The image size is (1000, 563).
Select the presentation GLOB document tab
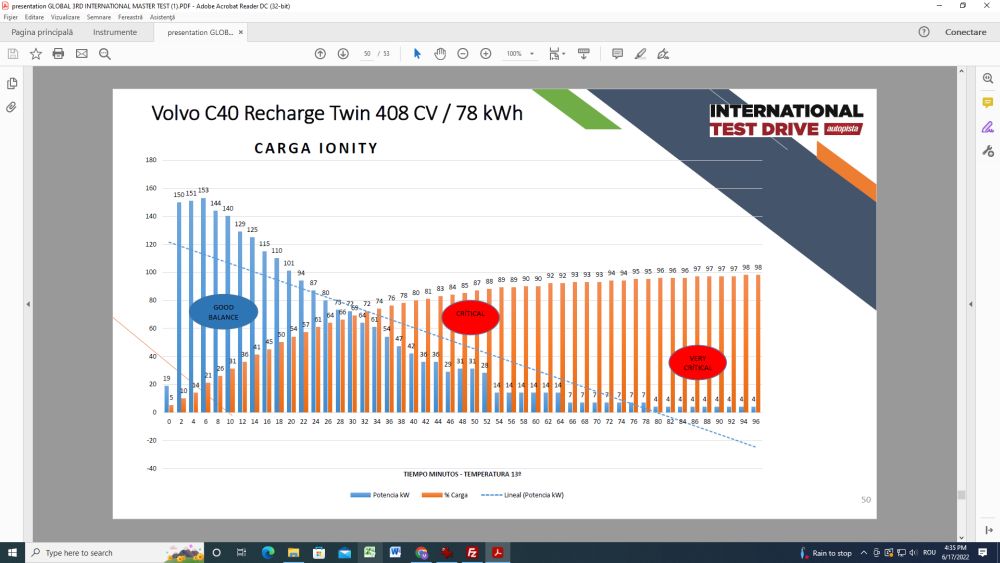tap(200, 32)
